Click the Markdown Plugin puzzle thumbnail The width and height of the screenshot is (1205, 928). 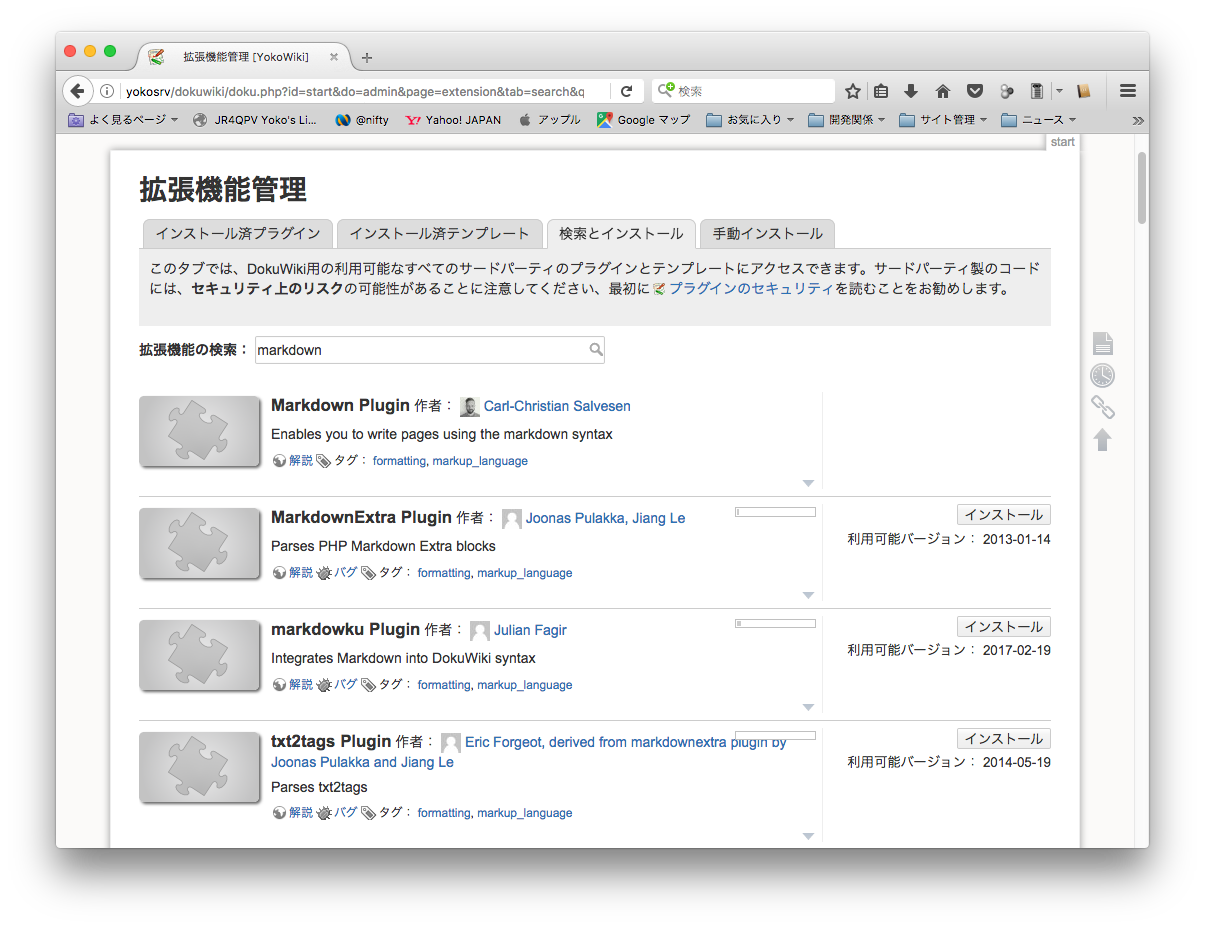(x=199, y=431)
